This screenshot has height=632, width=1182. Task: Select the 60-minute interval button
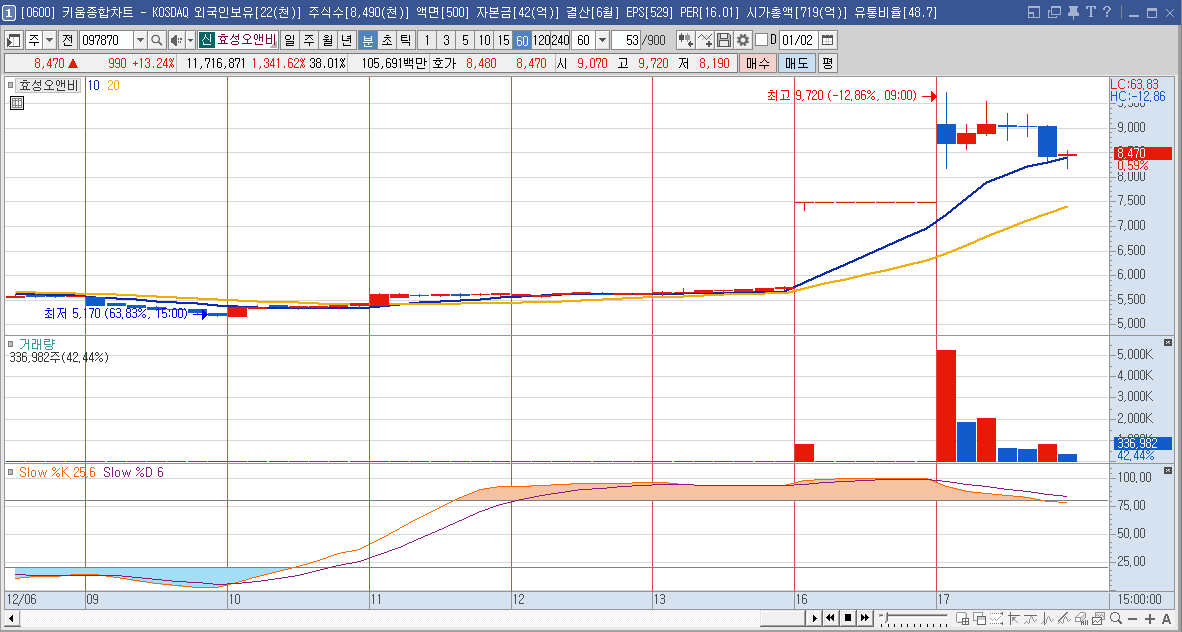point(522,40)
